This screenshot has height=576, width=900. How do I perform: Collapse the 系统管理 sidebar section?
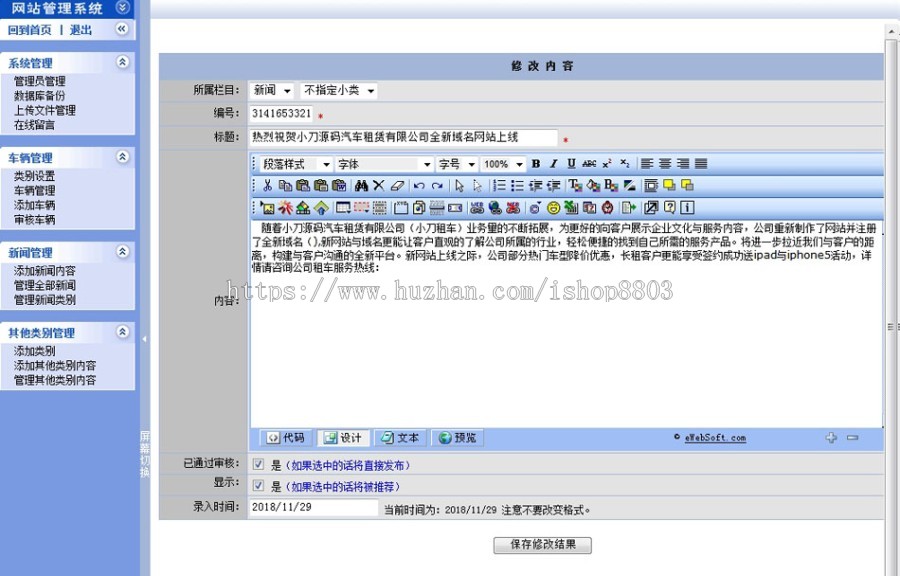[x=122, y=62]
